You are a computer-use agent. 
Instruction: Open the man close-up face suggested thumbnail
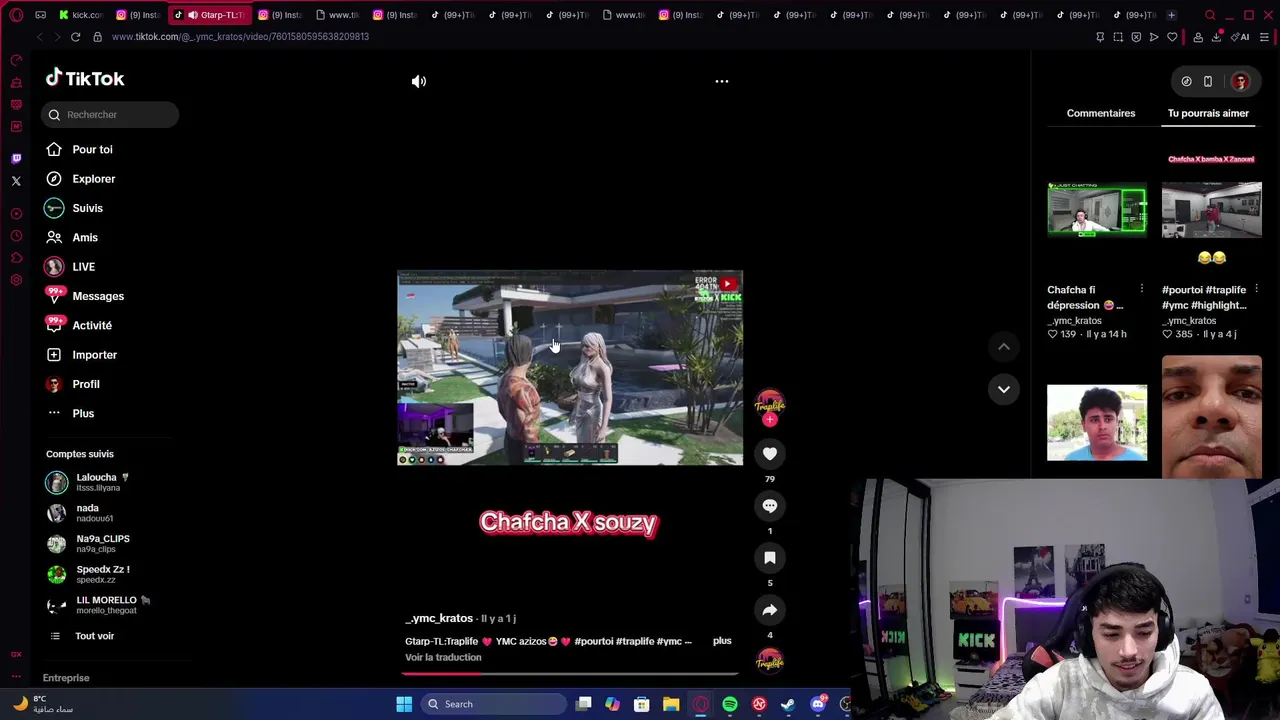[x=1211, y=417]
